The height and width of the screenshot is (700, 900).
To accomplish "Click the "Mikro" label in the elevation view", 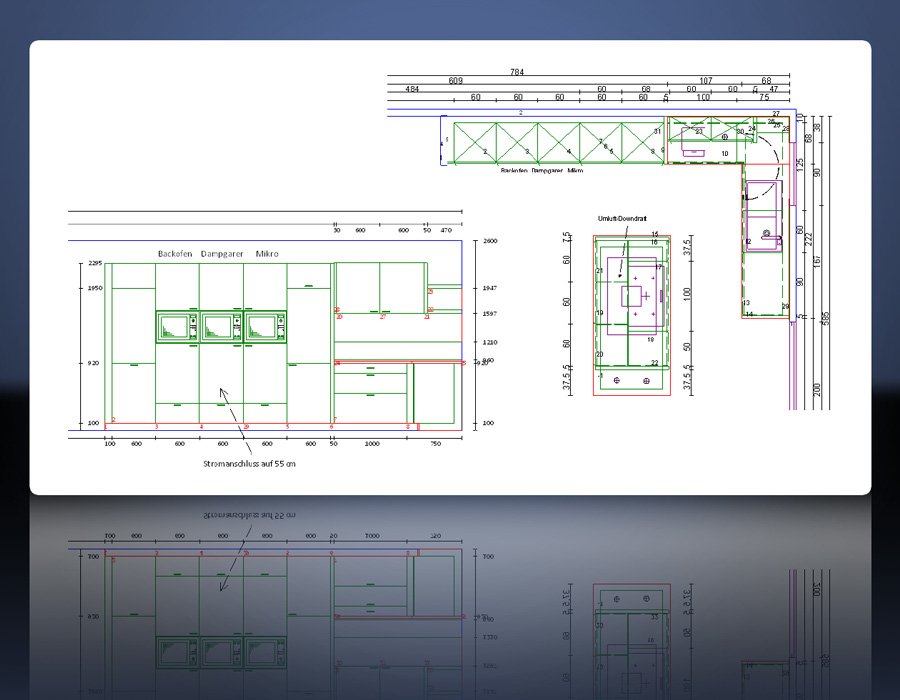I will (x=267, y=254).
